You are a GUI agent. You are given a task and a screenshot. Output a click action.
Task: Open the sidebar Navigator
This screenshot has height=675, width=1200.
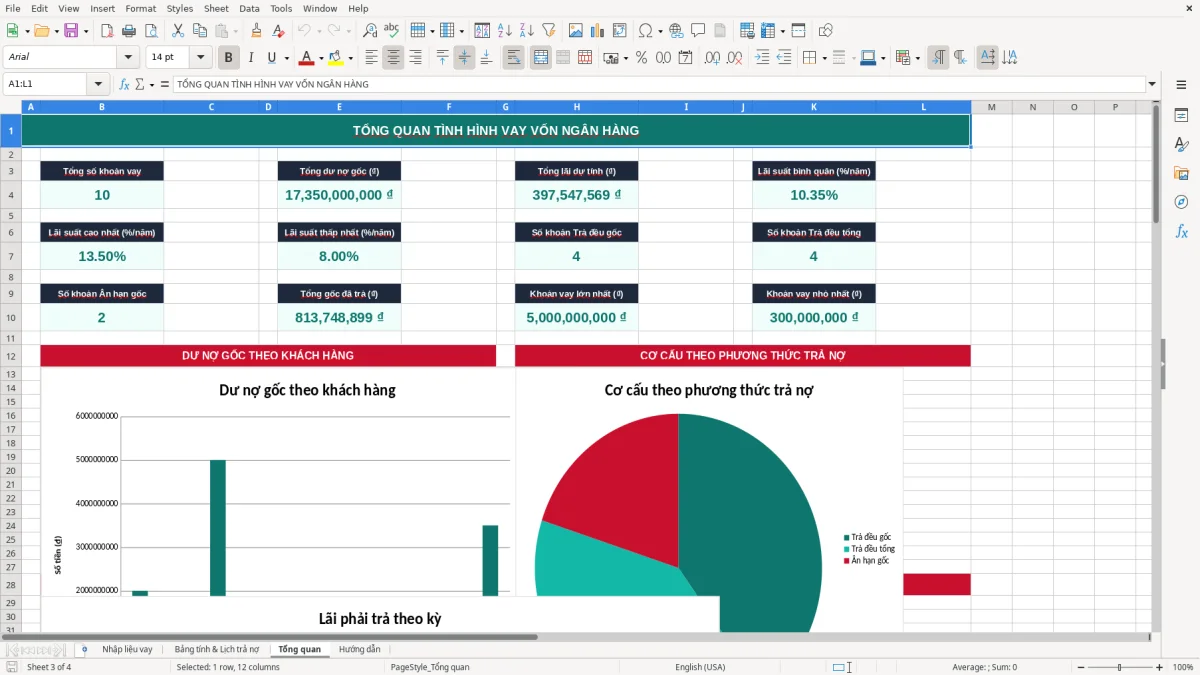(1181, 202)
